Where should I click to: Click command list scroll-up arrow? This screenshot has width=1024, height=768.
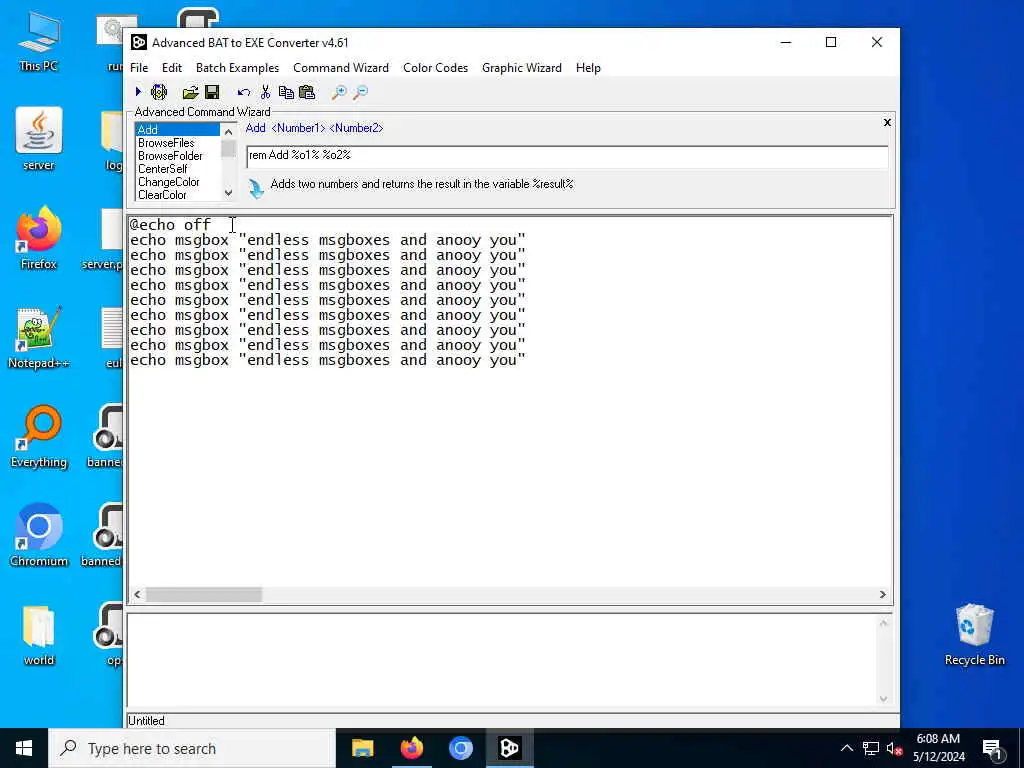coord(228,131)
